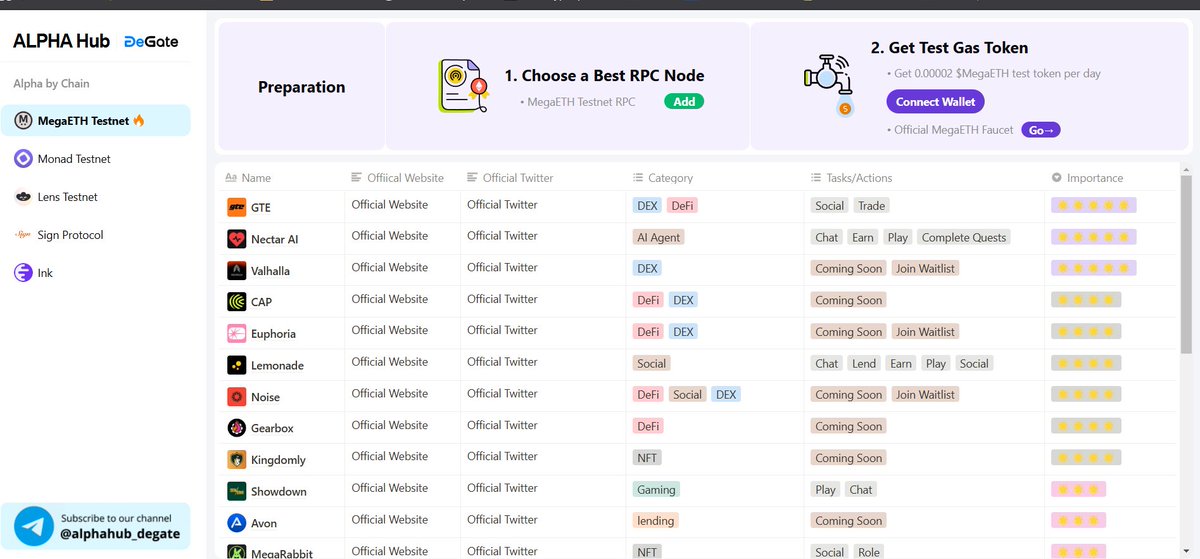
Task: Open the Importance column header menu
Action: [x=1088, y=178]
